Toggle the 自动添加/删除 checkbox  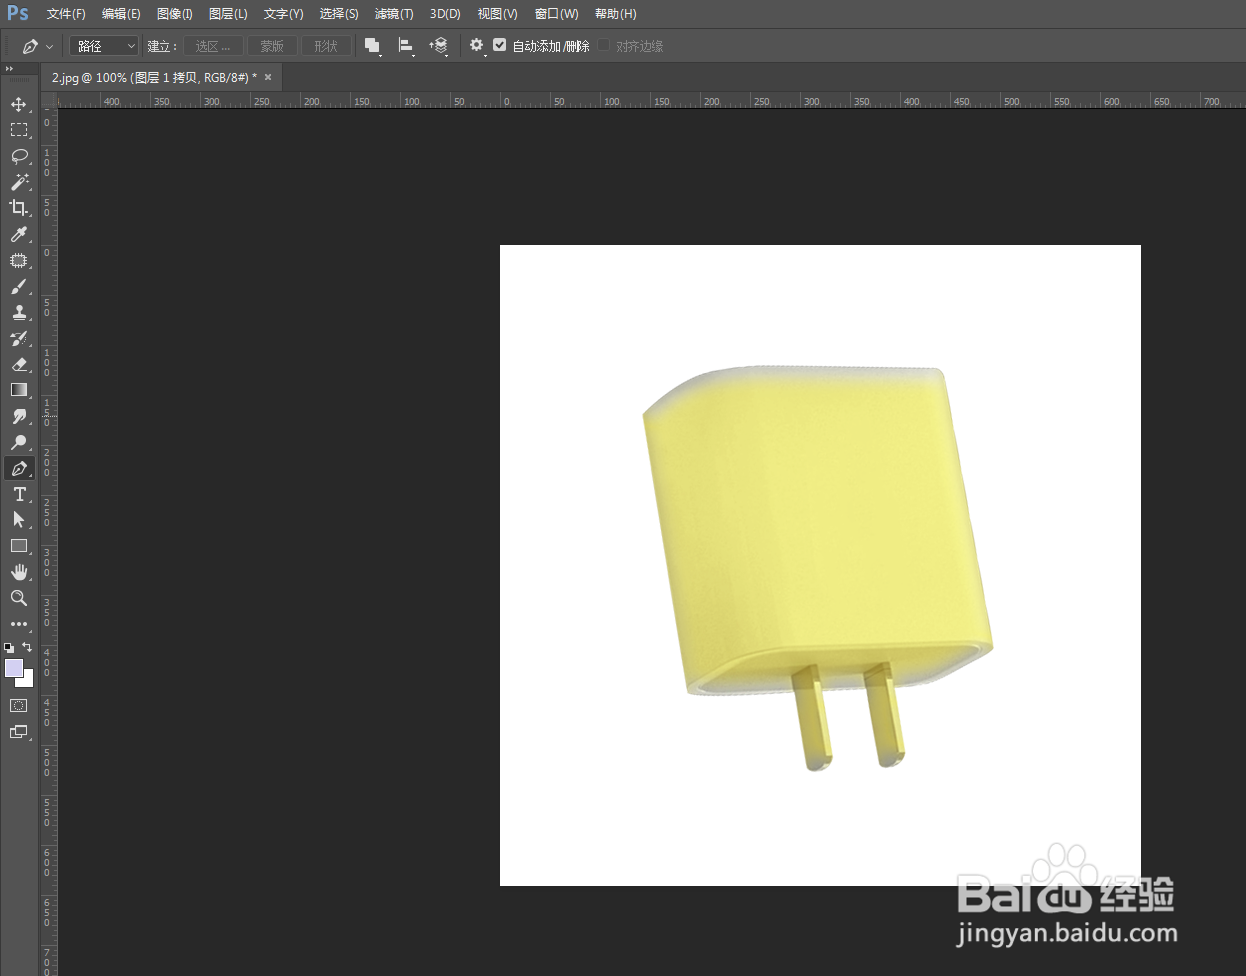(500, 45)
